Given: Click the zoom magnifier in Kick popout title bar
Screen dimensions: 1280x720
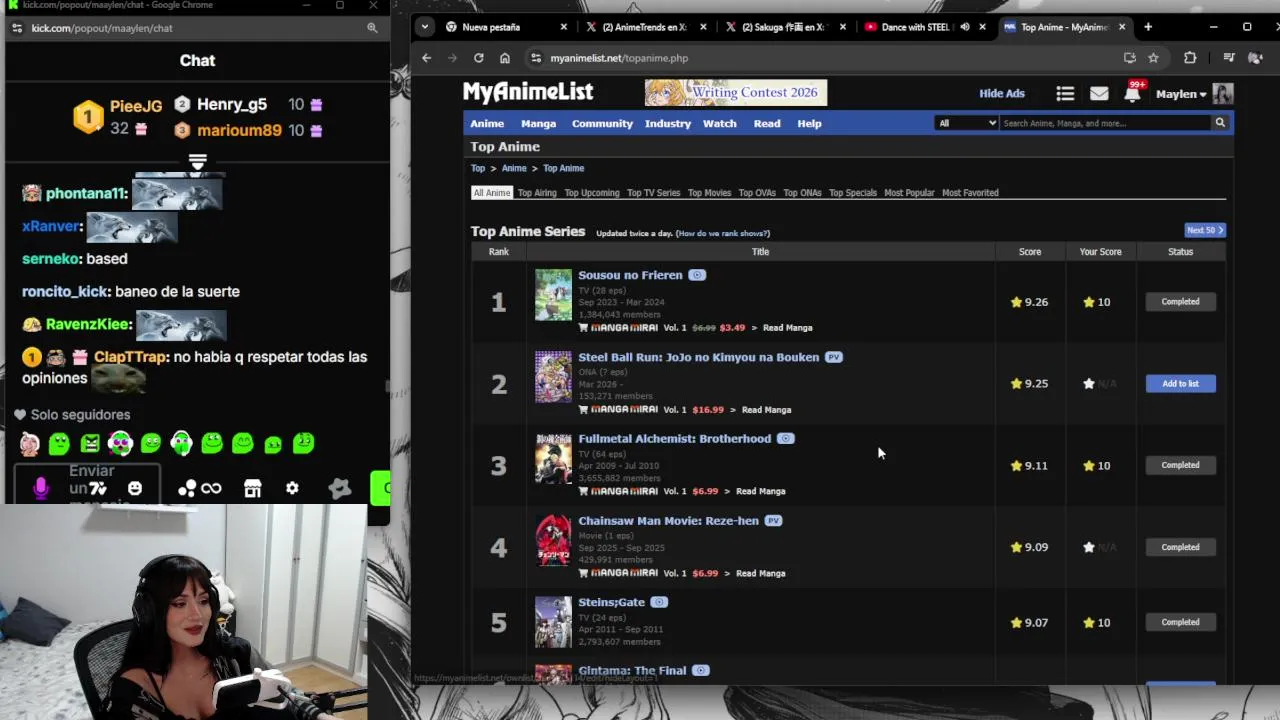Looking at the screenshot, I should pos(372,28).
